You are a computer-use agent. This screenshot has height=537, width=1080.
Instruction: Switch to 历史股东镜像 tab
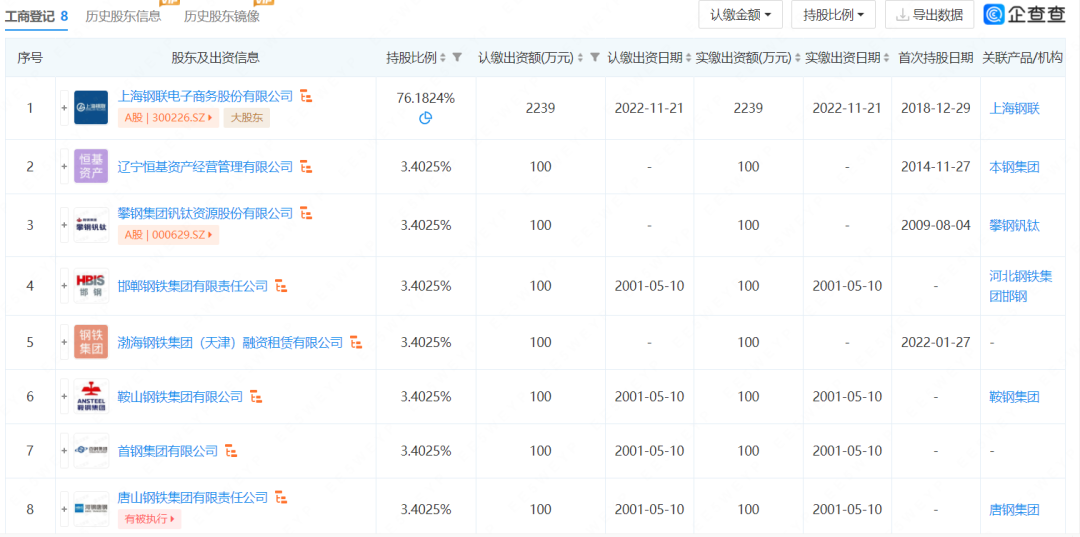point(222,17)
